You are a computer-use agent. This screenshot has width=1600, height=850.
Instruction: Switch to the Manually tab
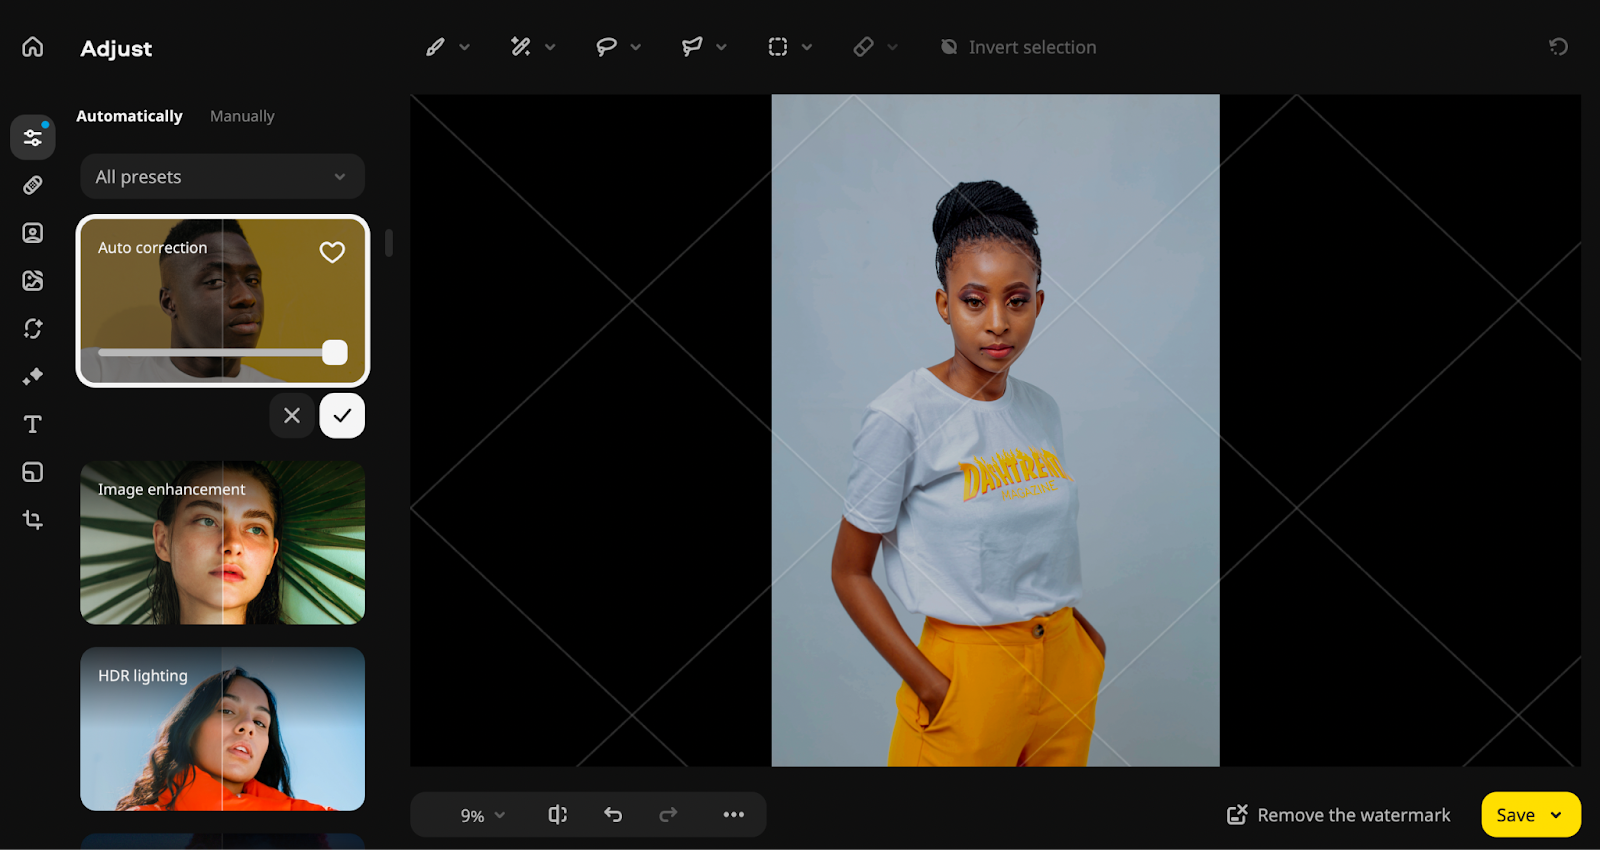tap(242, 116)
